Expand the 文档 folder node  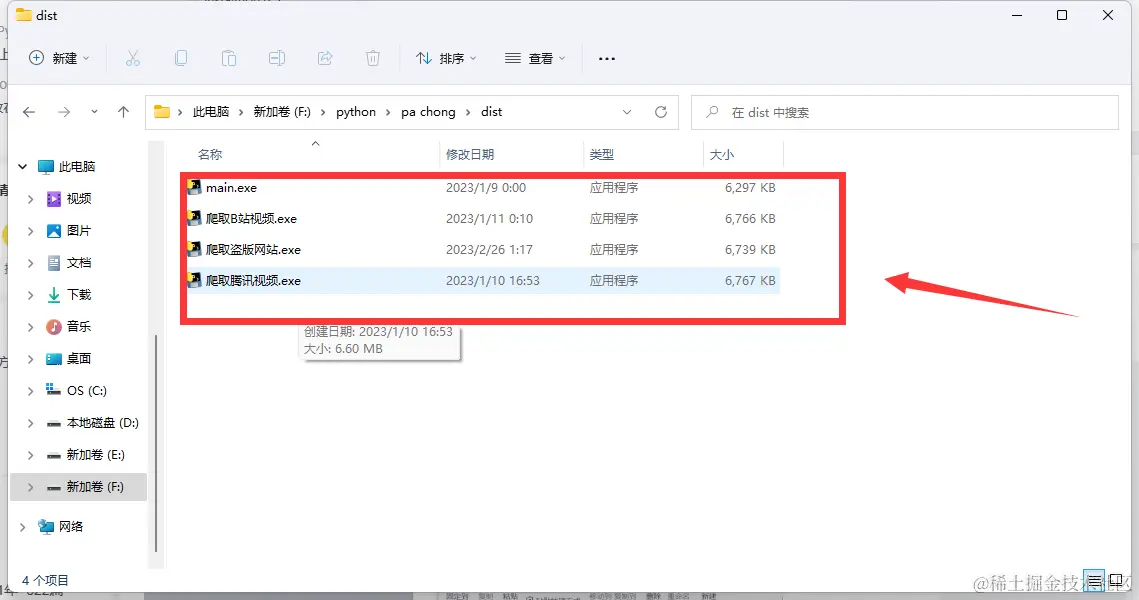[31, 263]
